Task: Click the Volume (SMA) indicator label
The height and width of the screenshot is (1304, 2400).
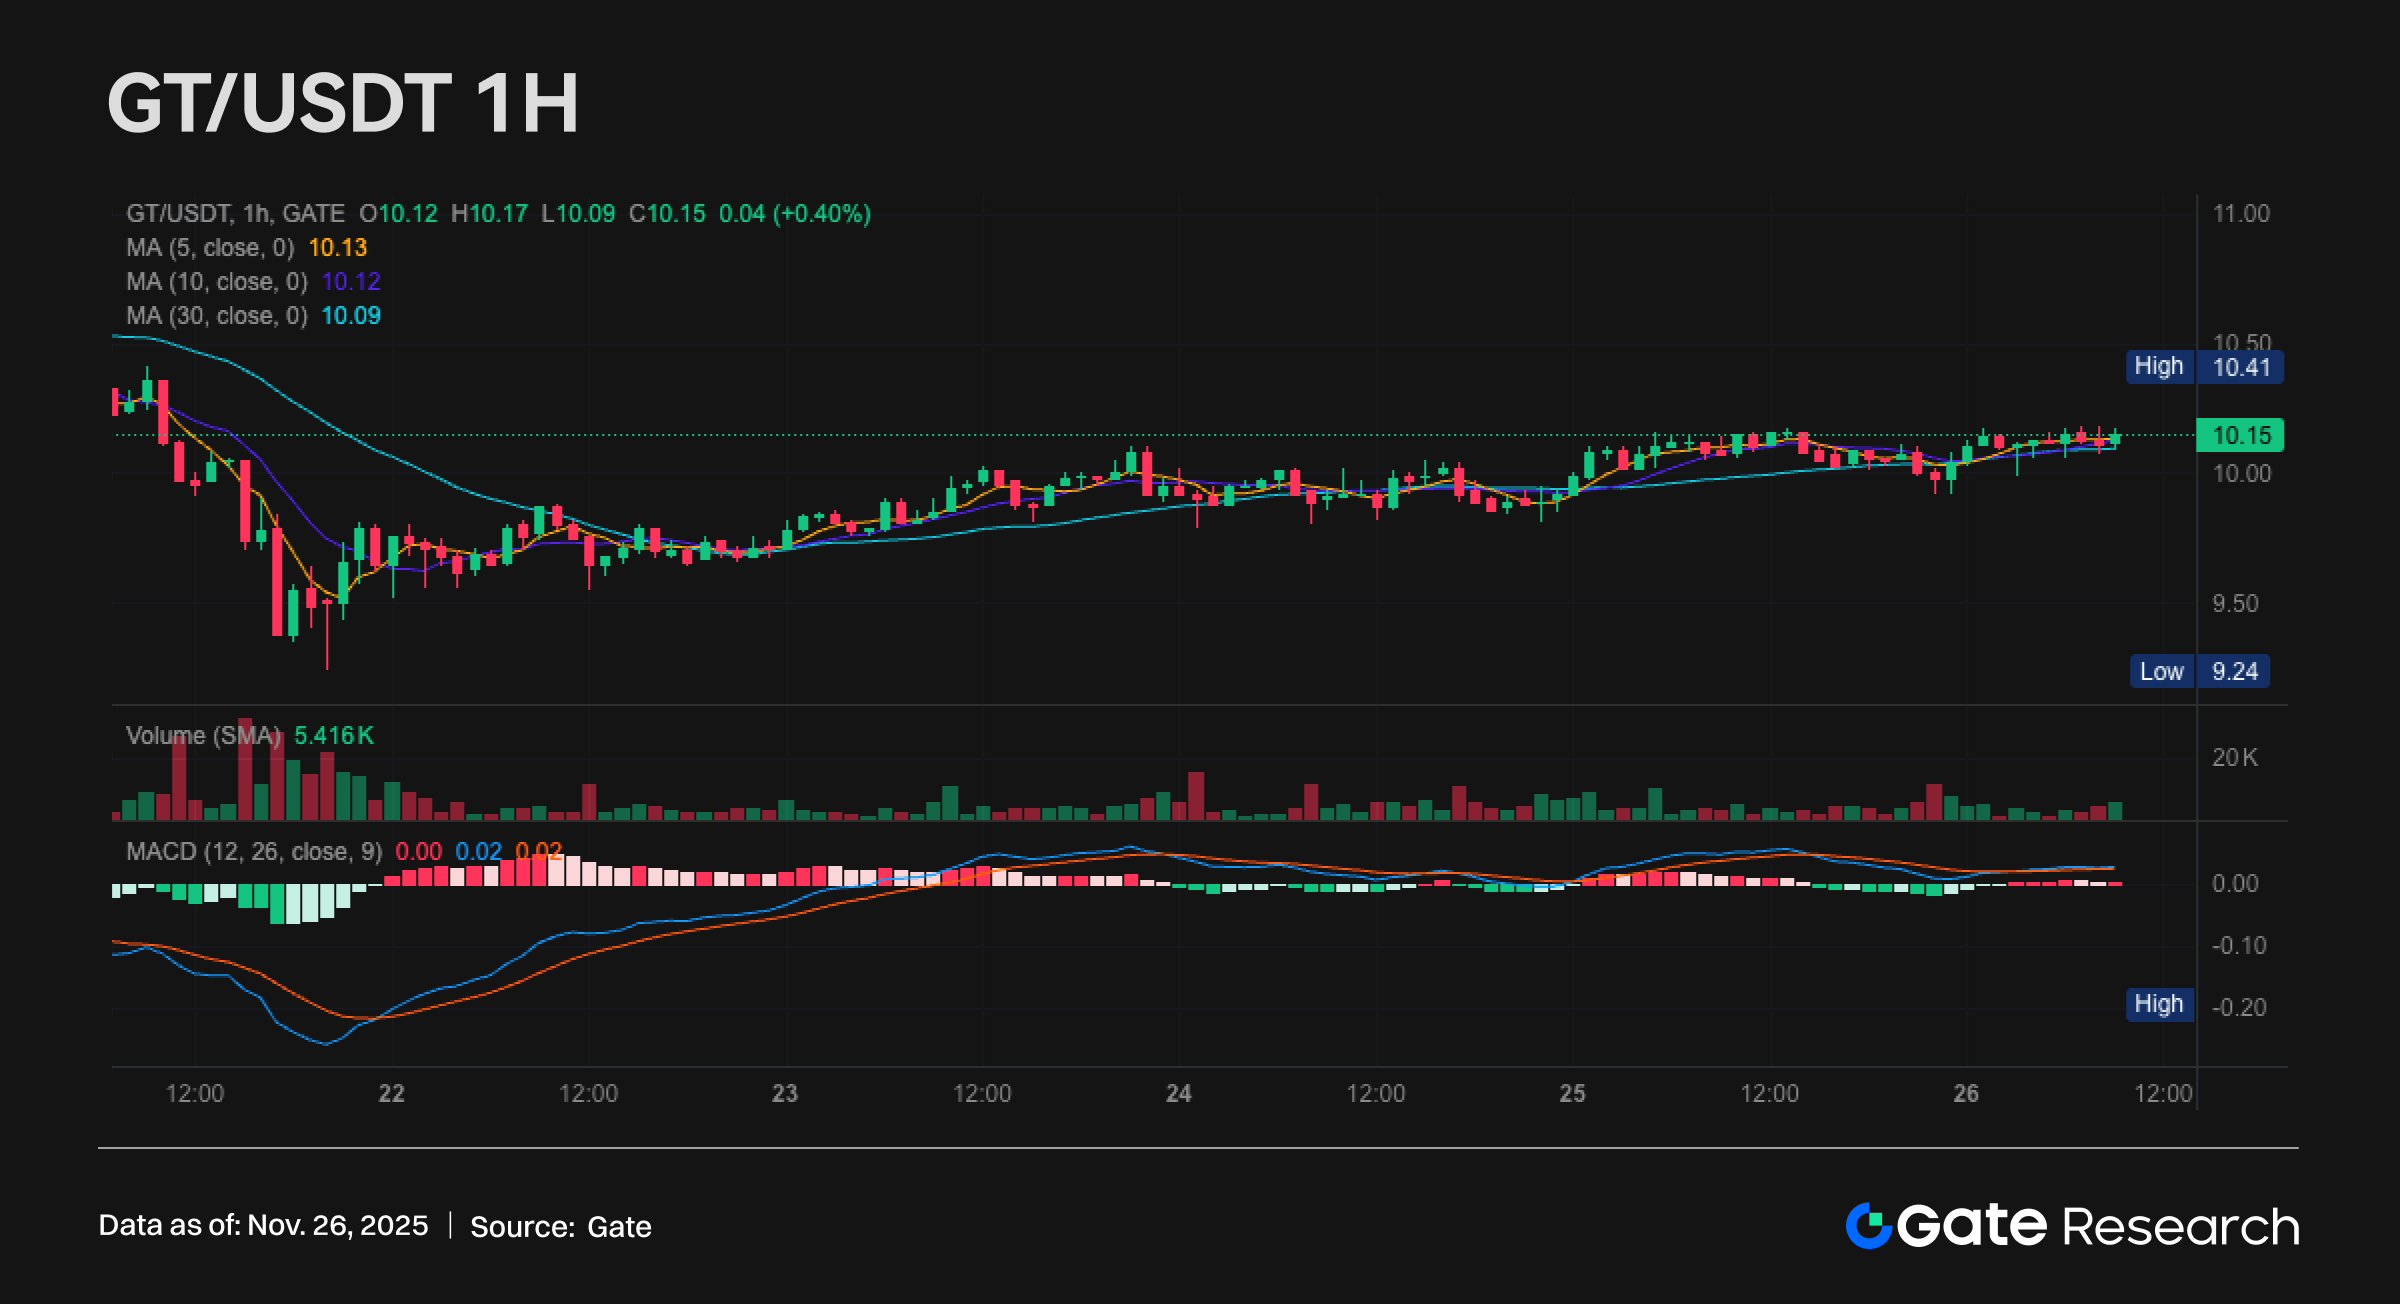Action: (x=203, y=736)
